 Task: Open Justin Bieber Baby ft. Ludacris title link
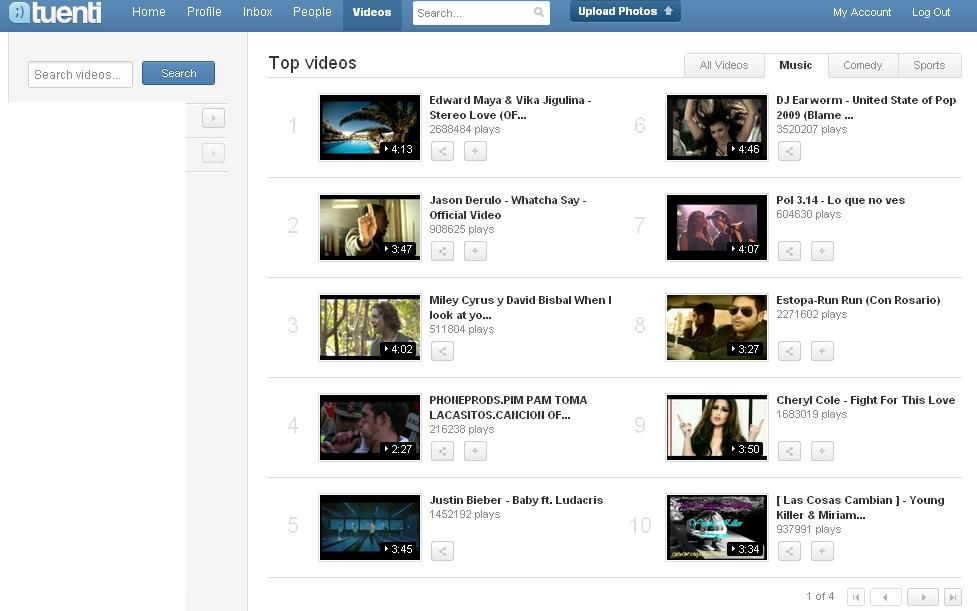[x=516, y=500]
